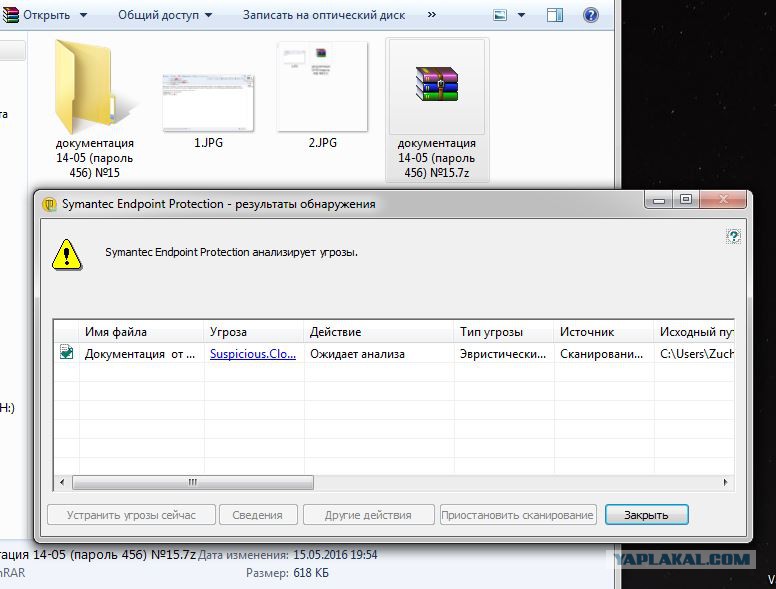Expand the Открыть dropdown arrow
This screenshot has width=776, height=589.
coord(83,15)
